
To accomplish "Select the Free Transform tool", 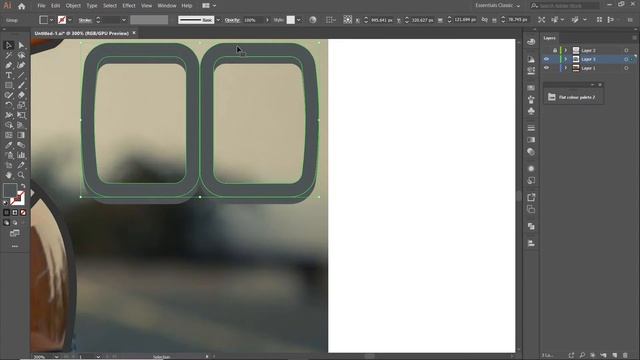I will [21, 115].
